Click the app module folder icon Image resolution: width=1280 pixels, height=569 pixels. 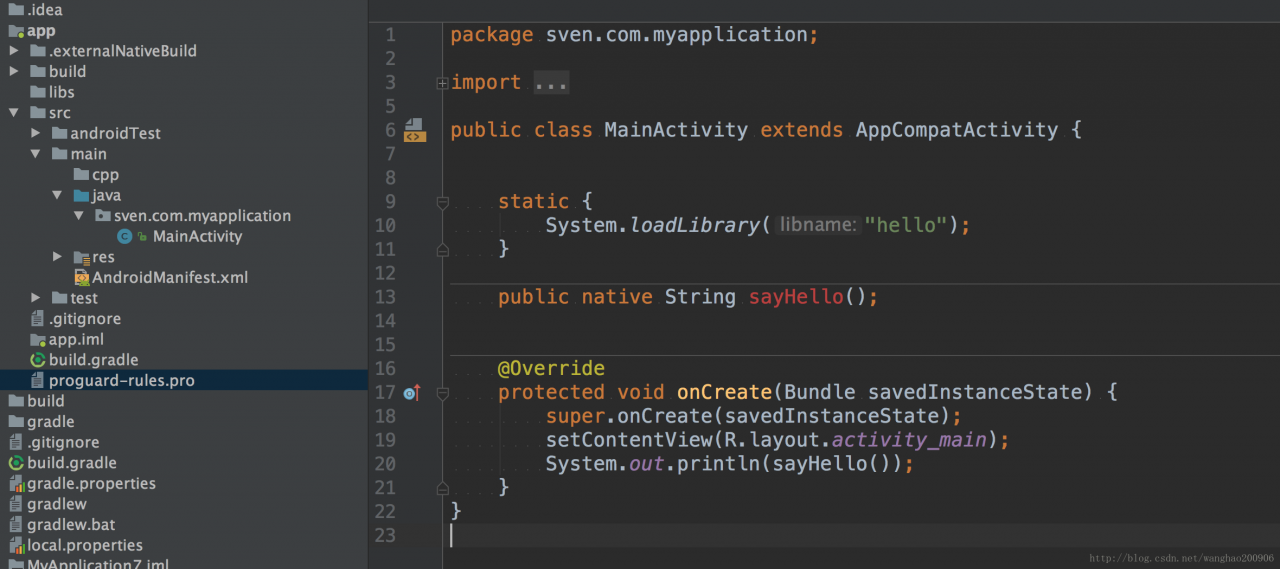point(16,31)
